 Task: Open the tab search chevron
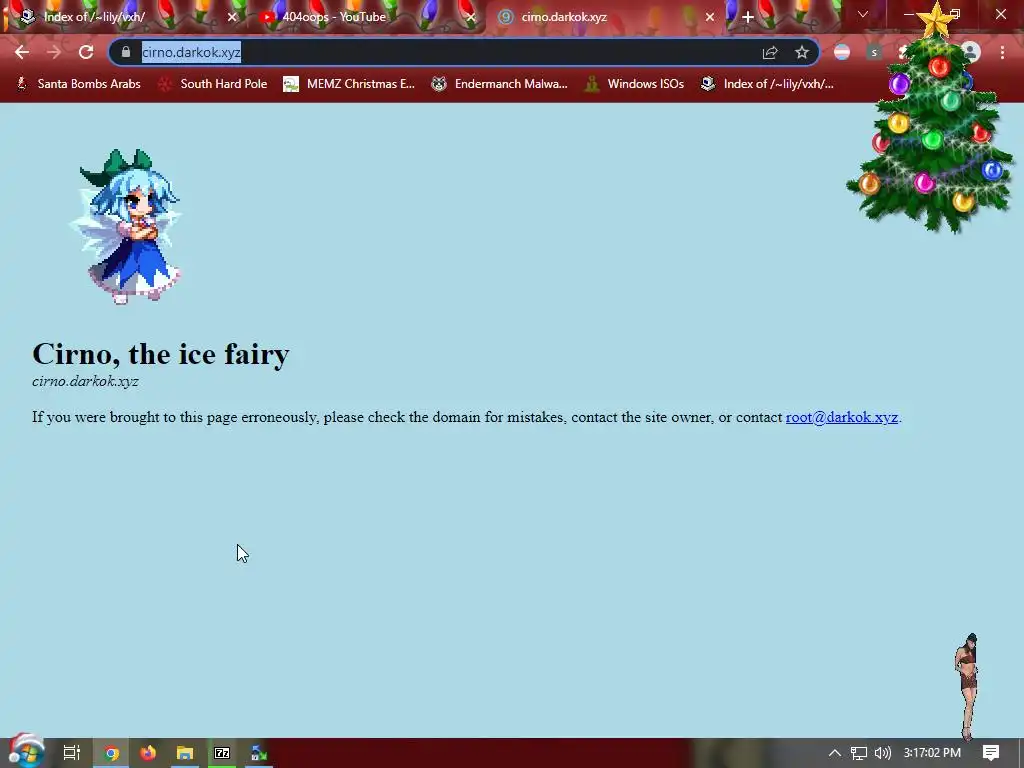863,14
